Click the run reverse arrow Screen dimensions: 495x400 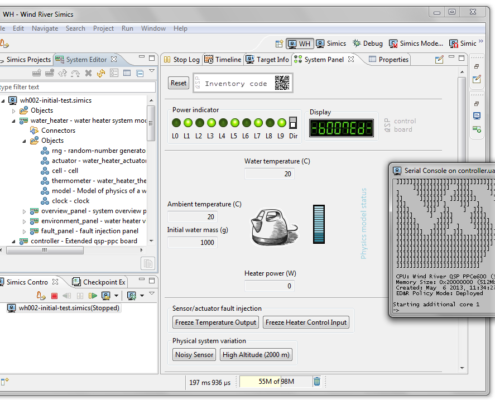(x=67, y=296)
